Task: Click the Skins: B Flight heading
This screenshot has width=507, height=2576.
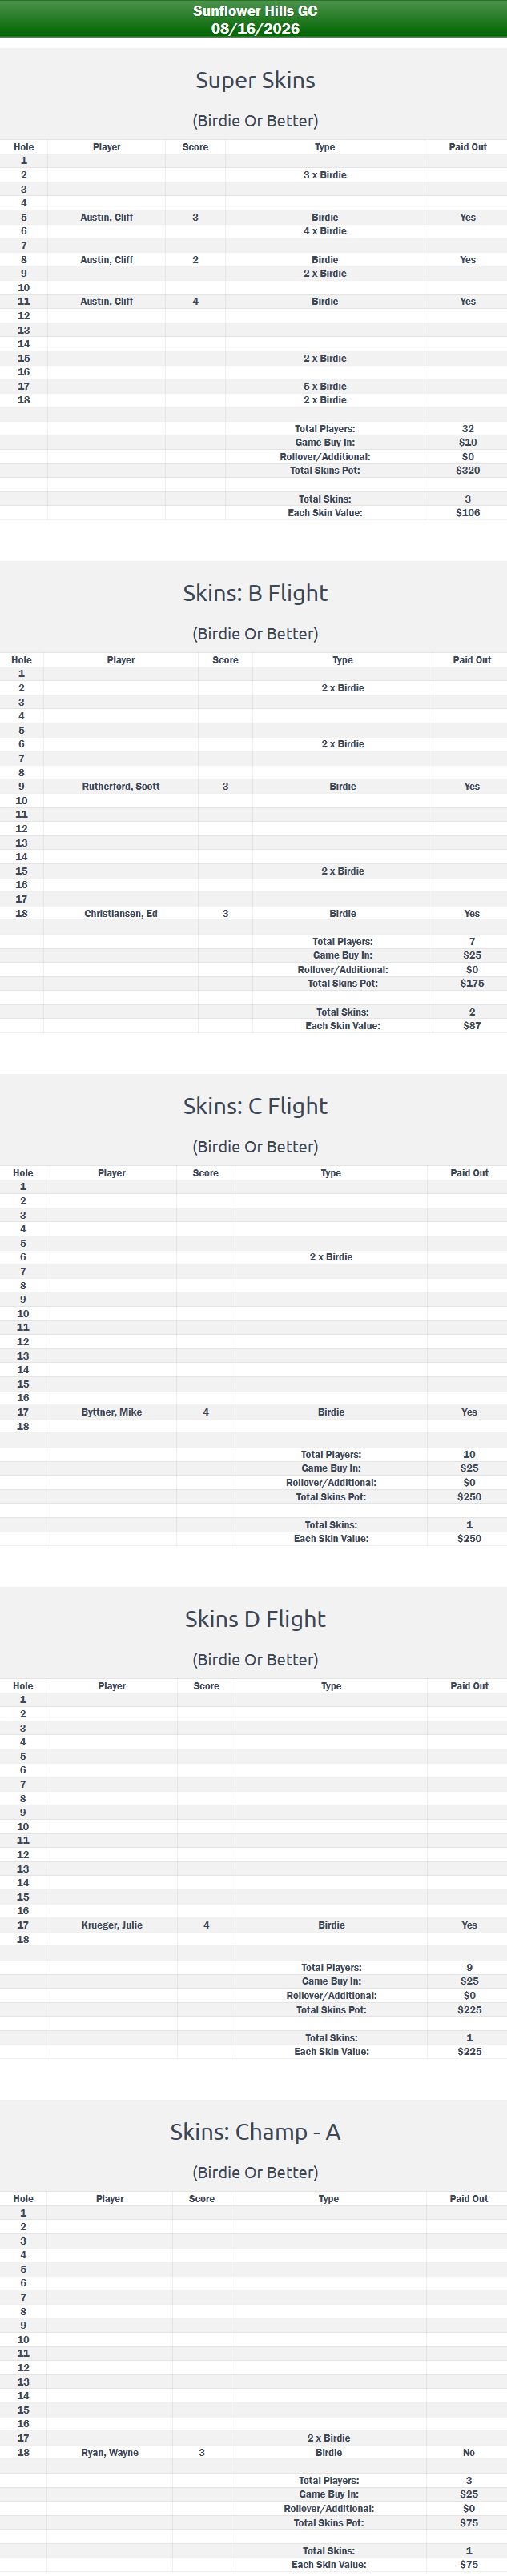Action: click(255, 593)
